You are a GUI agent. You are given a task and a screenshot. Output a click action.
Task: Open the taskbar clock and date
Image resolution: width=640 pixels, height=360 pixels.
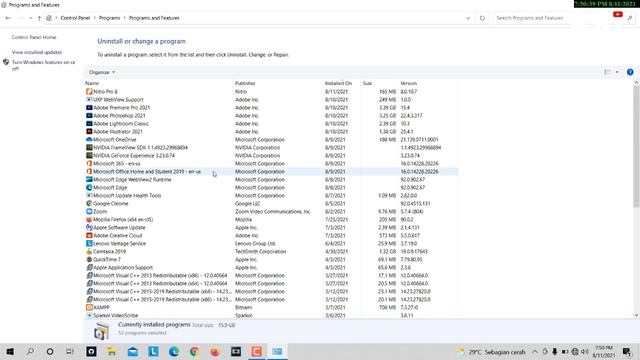(604, 351)
